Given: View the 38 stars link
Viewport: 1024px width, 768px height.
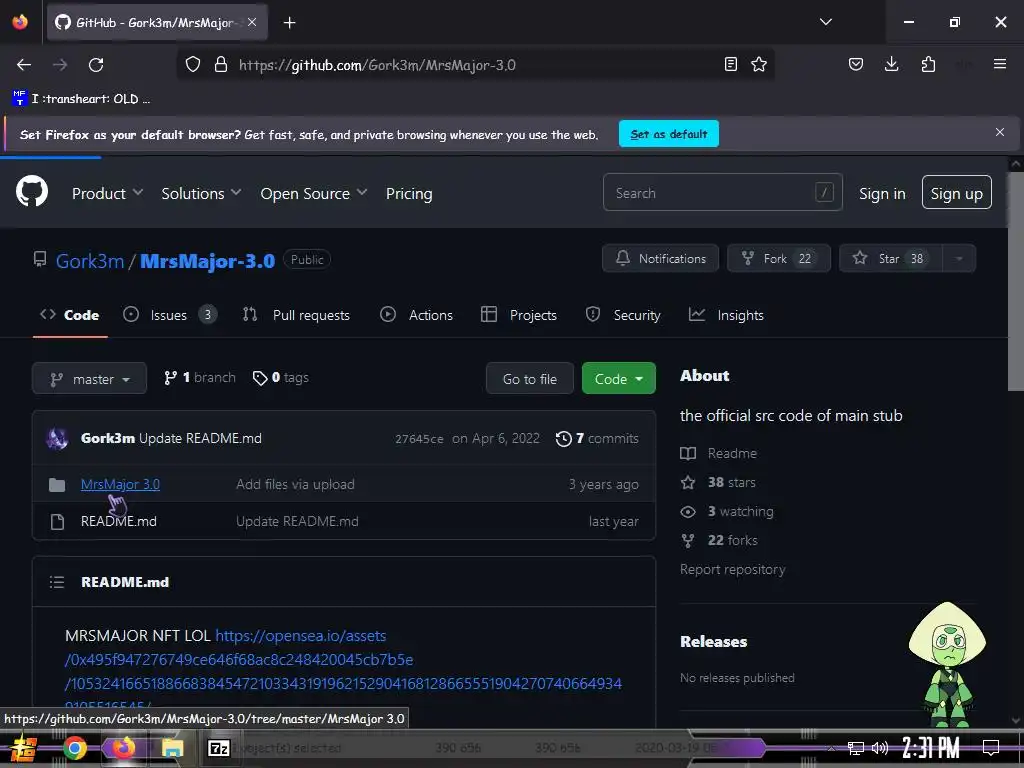Looking at the screenshot, I should pyautogui.click(x=718, y=482).
